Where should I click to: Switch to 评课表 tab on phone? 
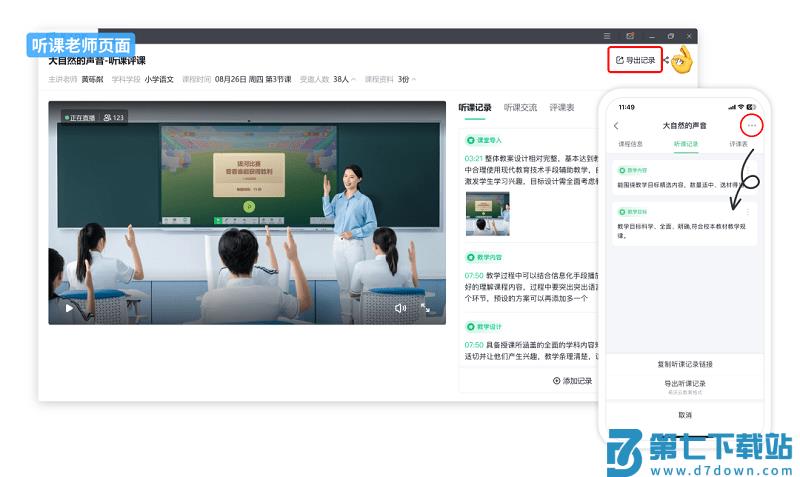point(738,144)
